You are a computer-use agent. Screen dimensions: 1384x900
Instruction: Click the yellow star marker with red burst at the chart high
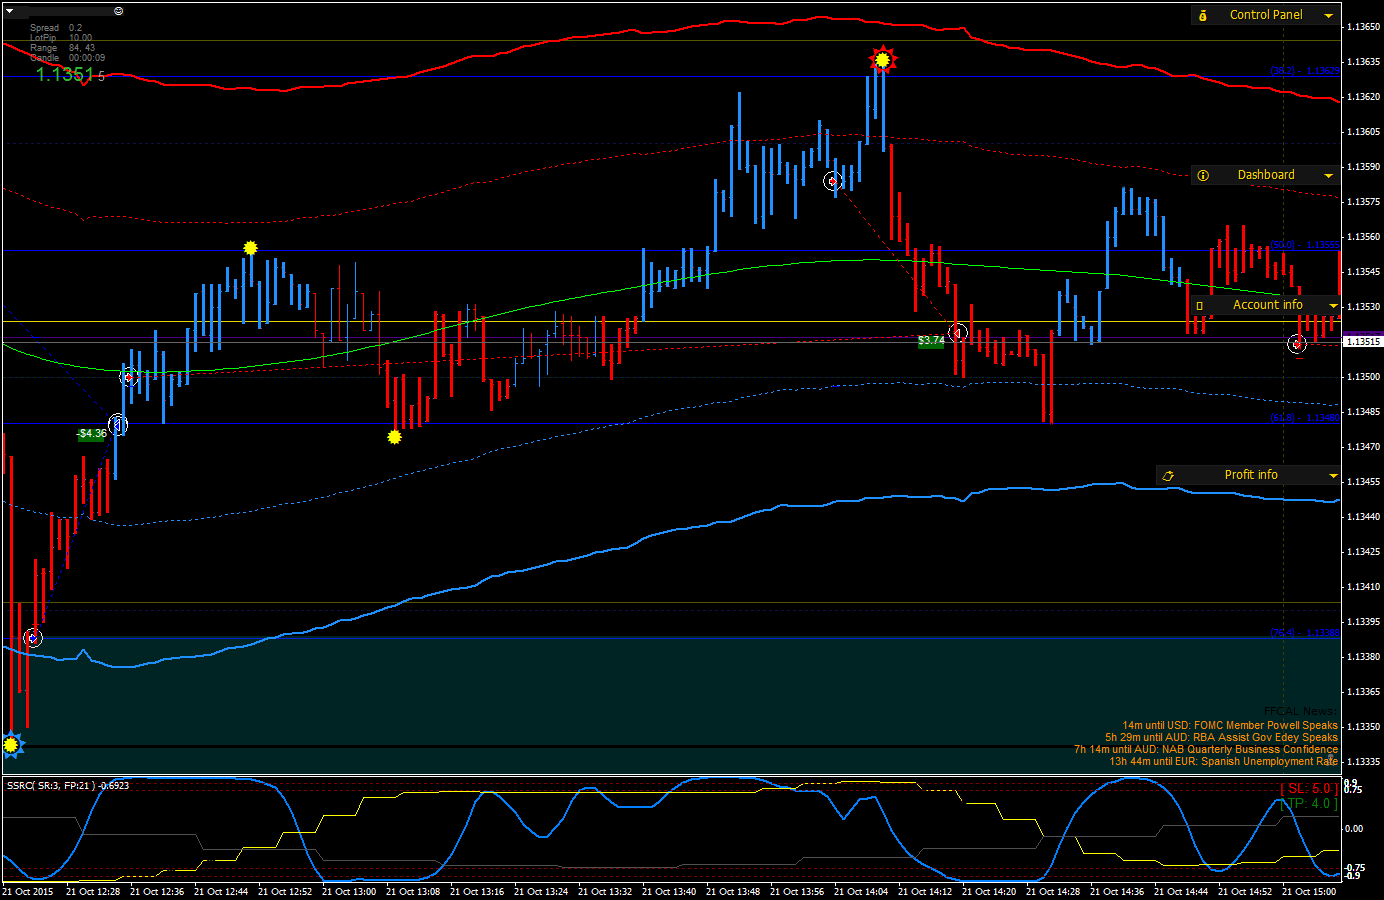pos(882,60)
